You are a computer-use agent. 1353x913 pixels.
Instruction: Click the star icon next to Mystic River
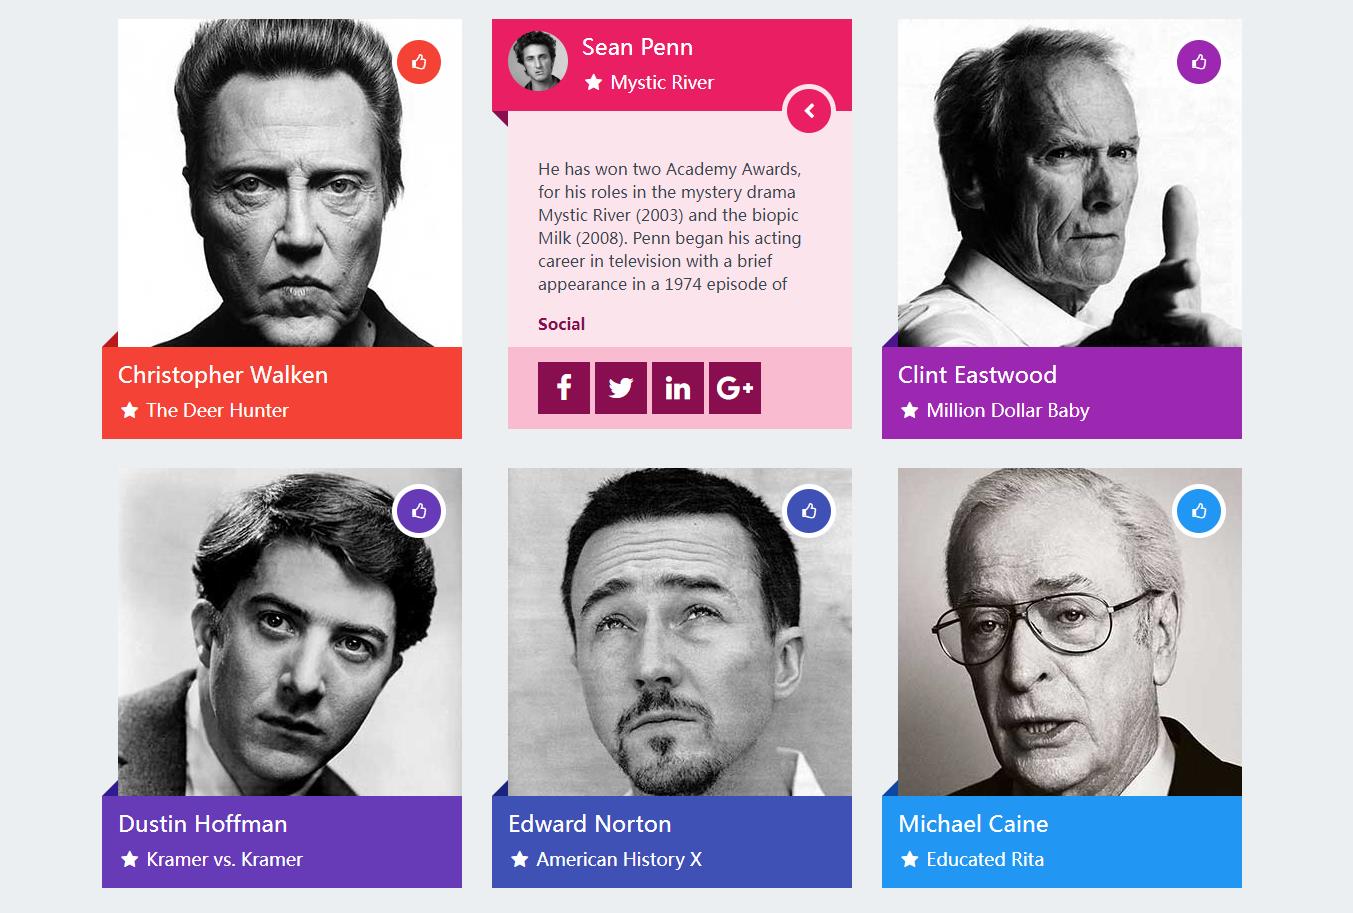[x=593, y=82]
